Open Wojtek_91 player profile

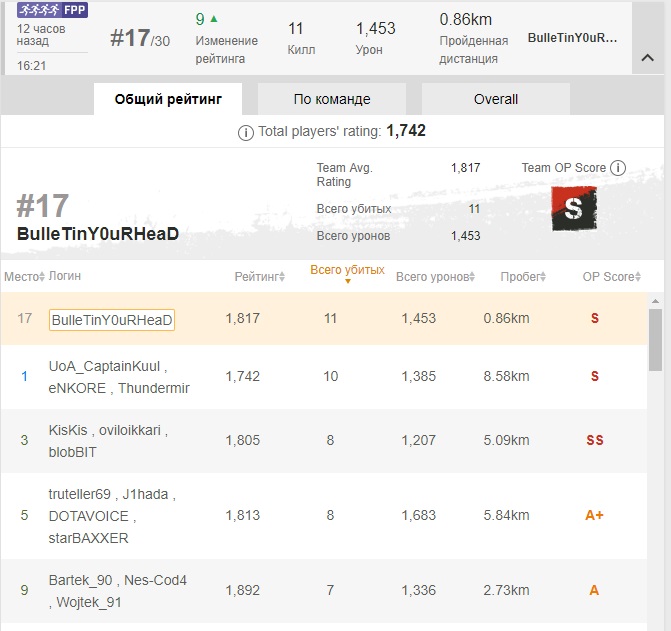89,602
